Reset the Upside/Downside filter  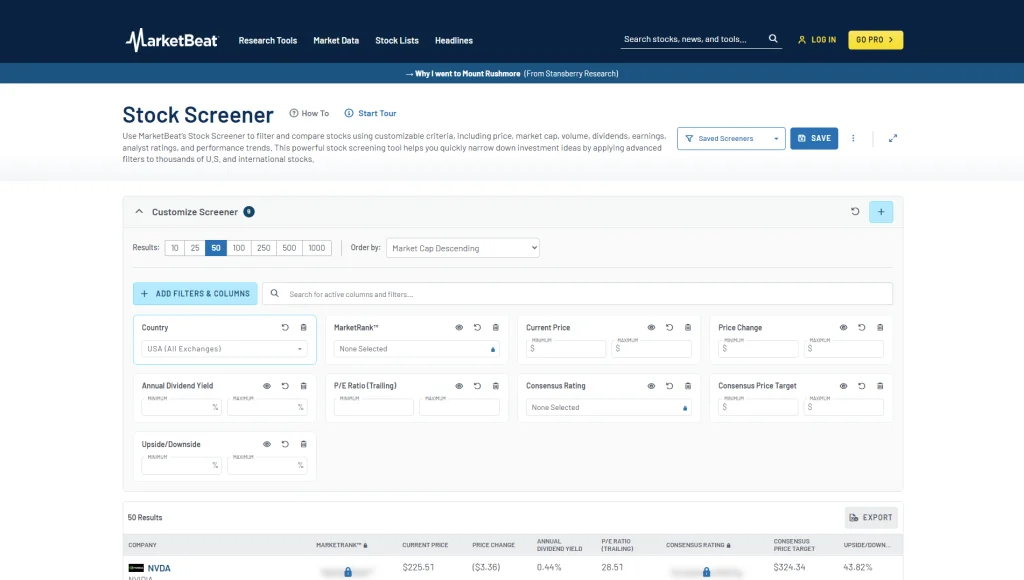tap(285, 444)
